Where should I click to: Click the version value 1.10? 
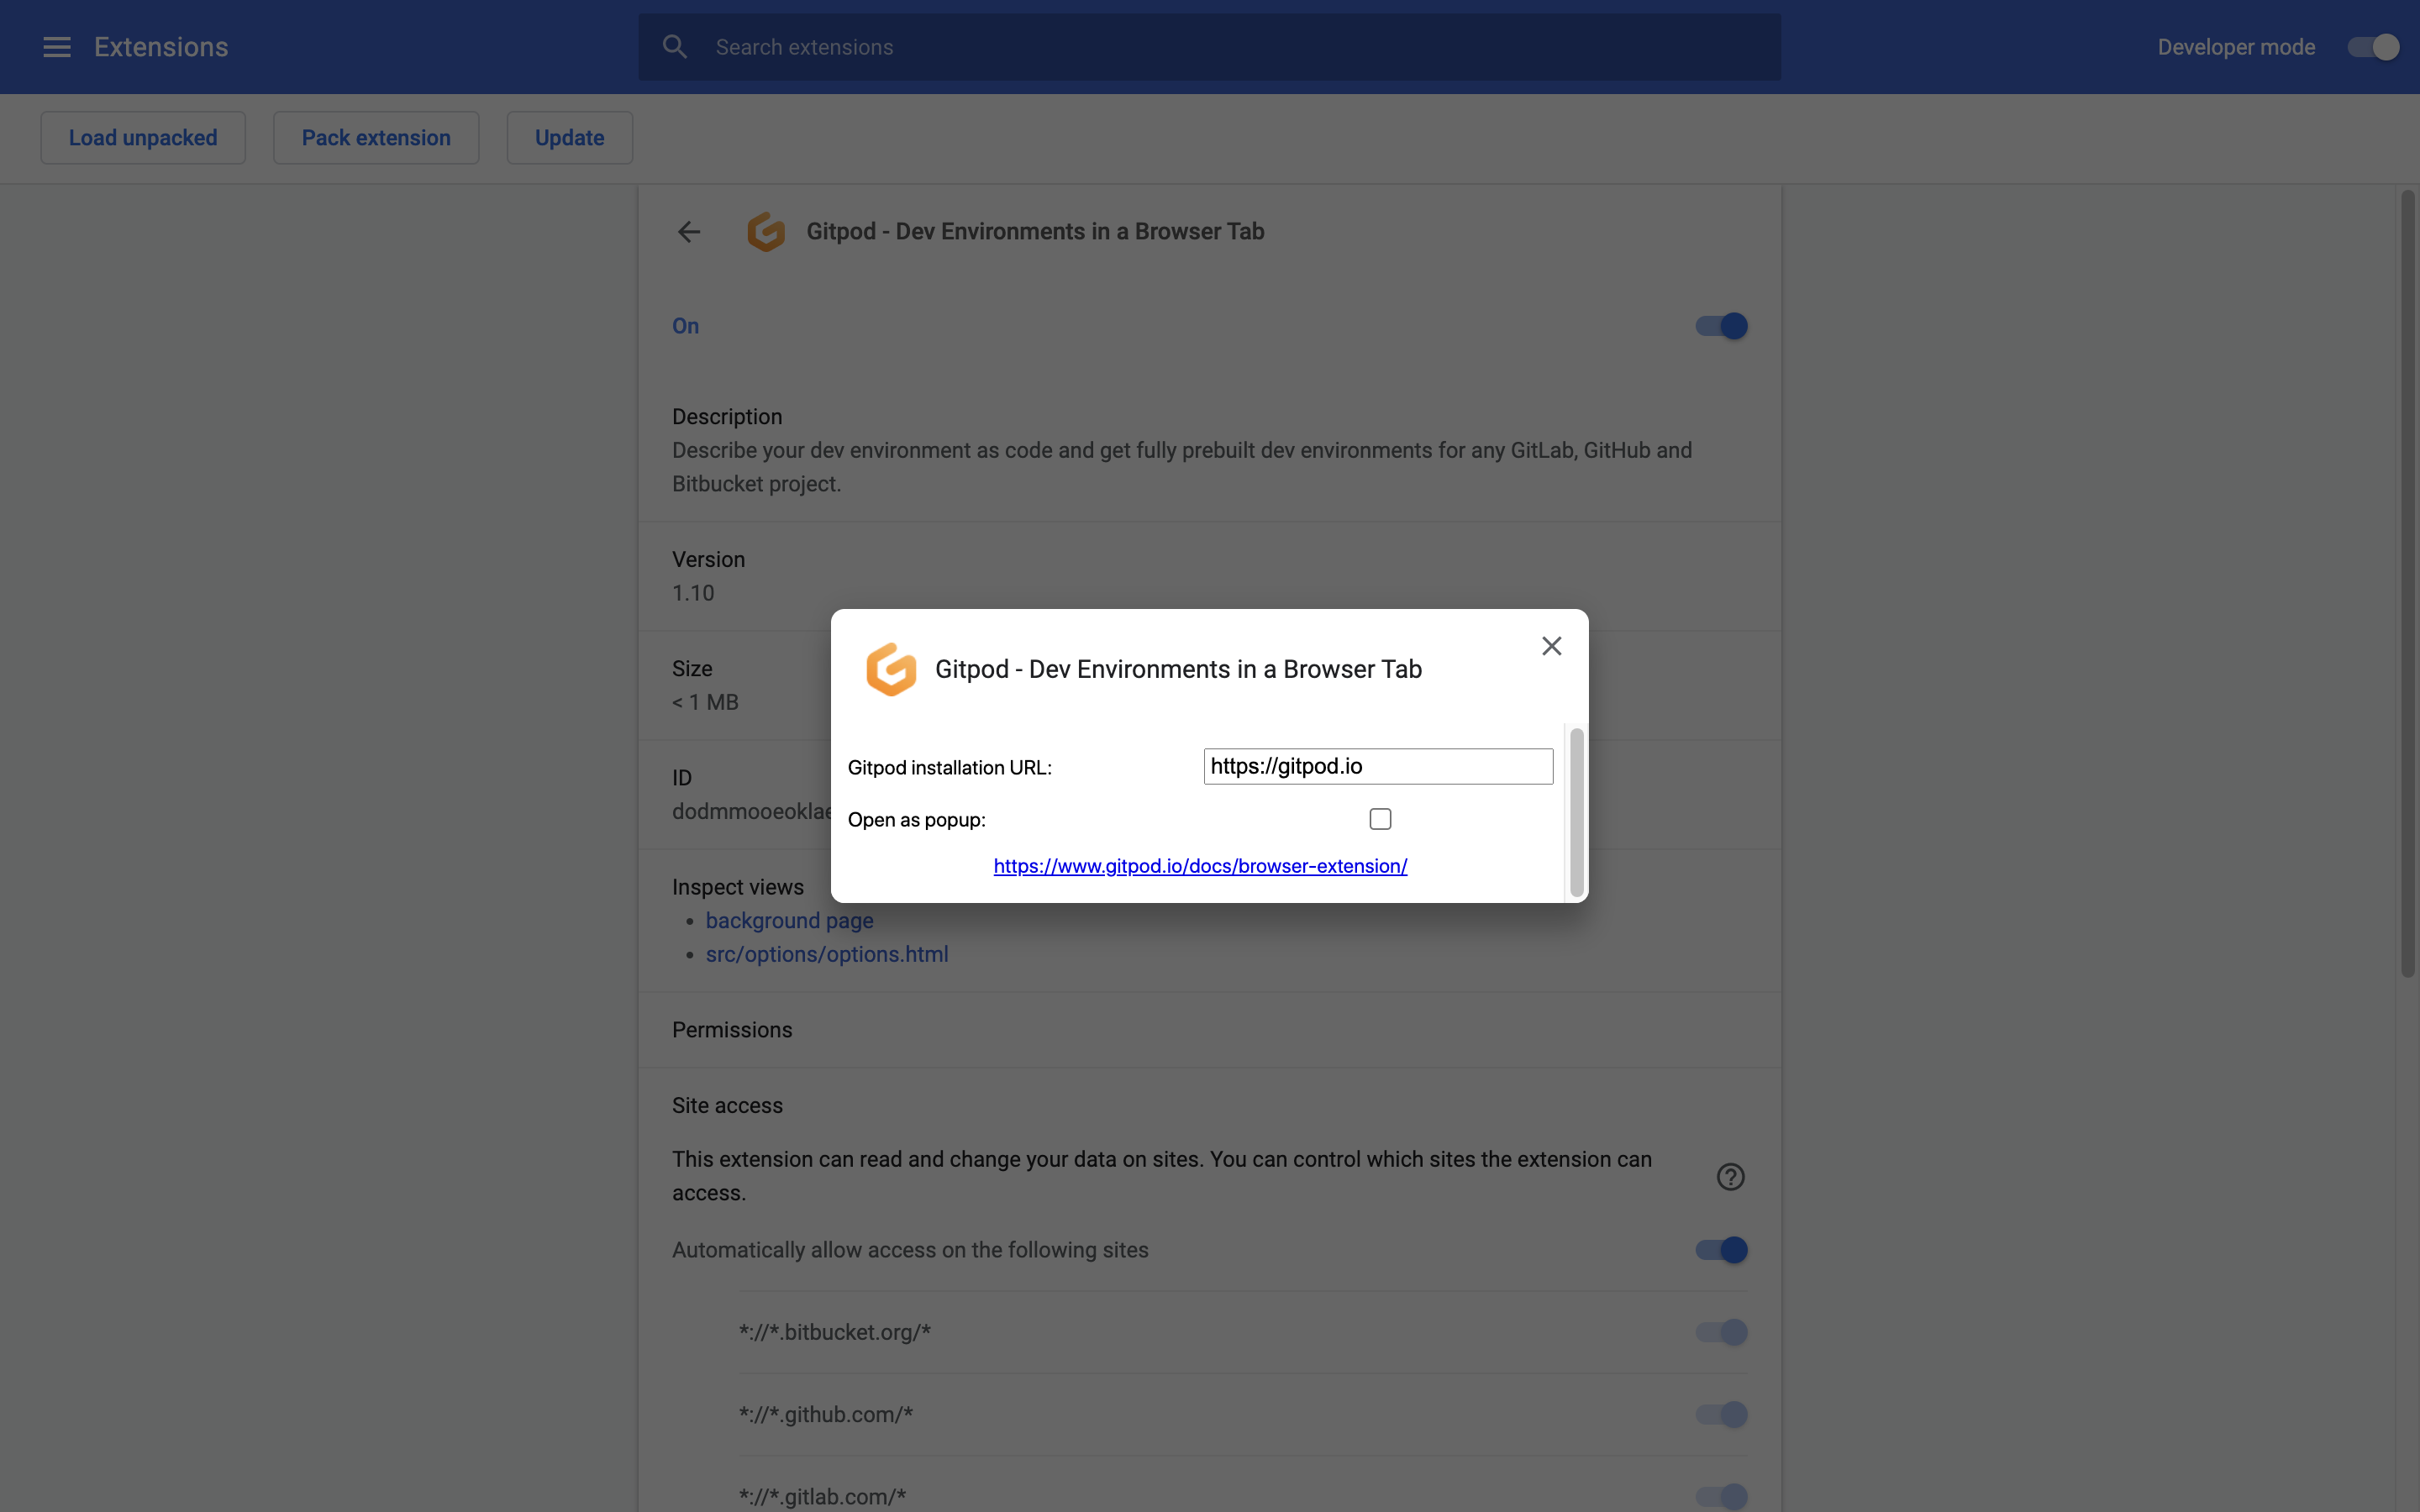(x=693, y=593)
